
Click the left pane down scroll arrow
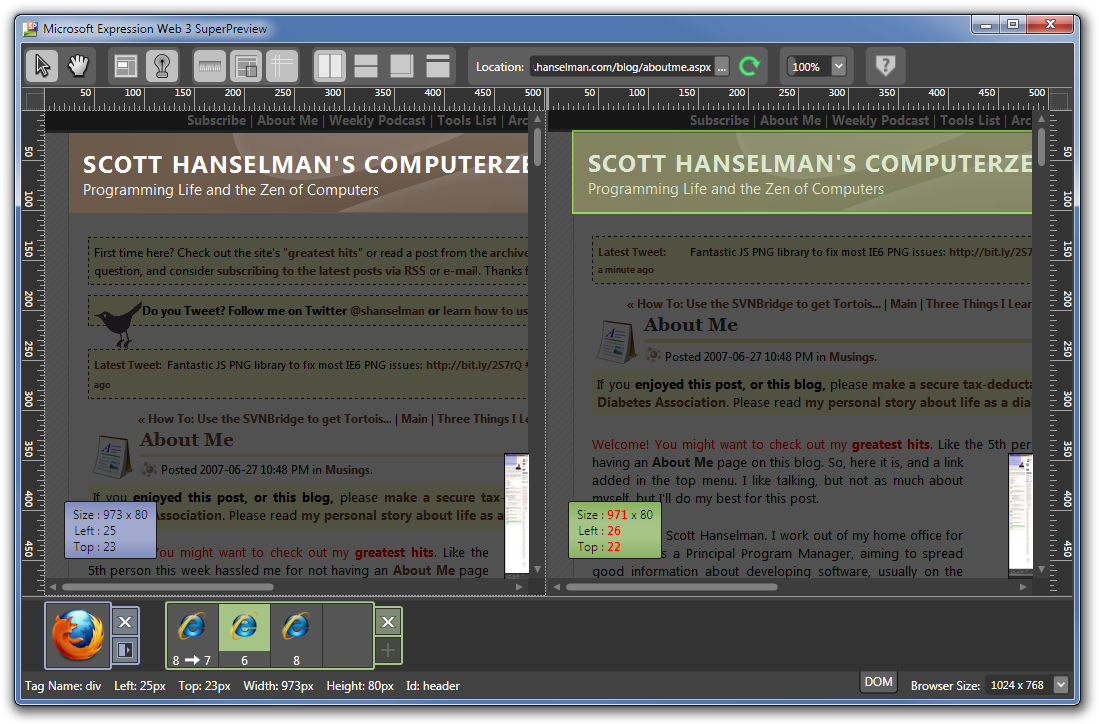tap(538, 569)
